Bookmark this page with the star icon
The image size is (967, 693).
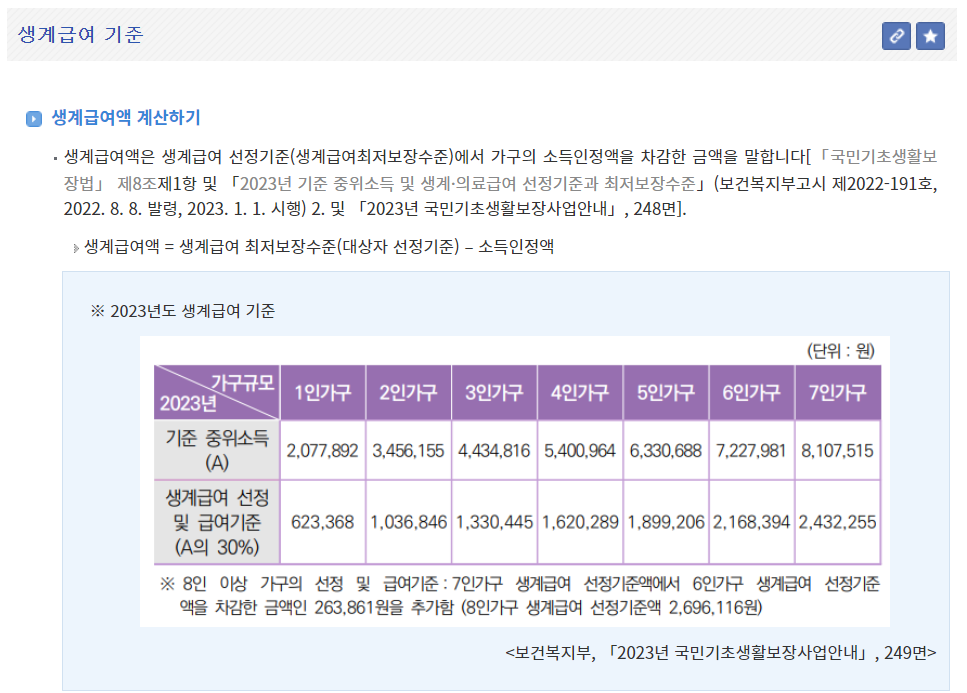tap(931, 37)
